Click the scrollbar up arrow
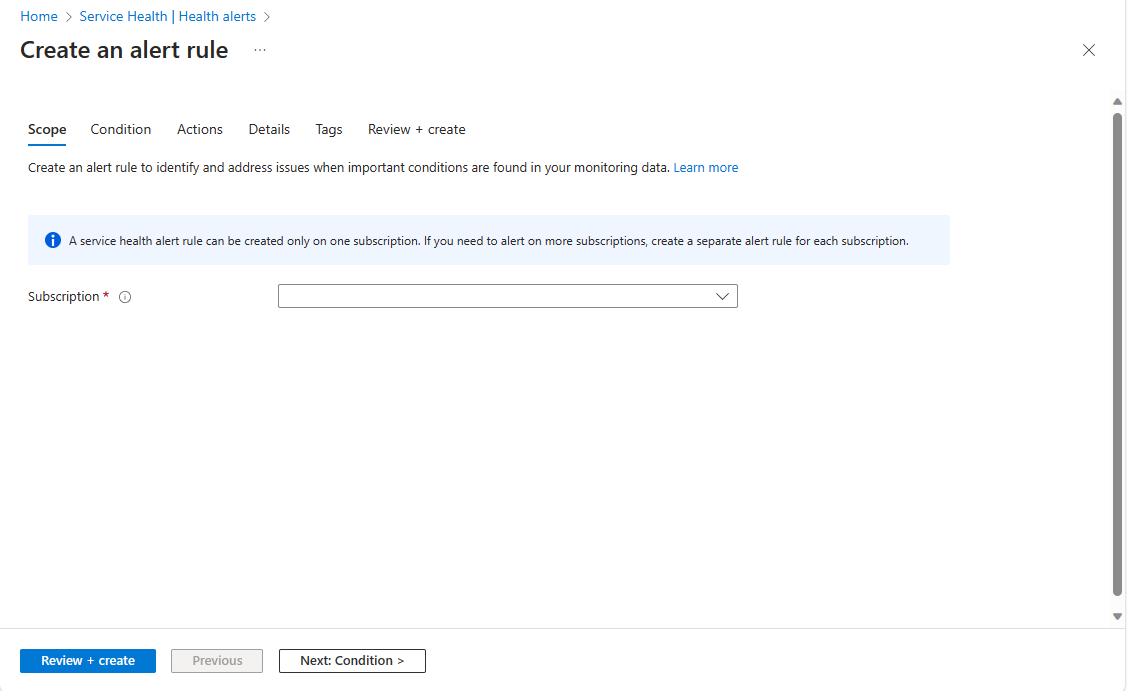This screenshot has height=691, width=1127. tap(1117, 101)
